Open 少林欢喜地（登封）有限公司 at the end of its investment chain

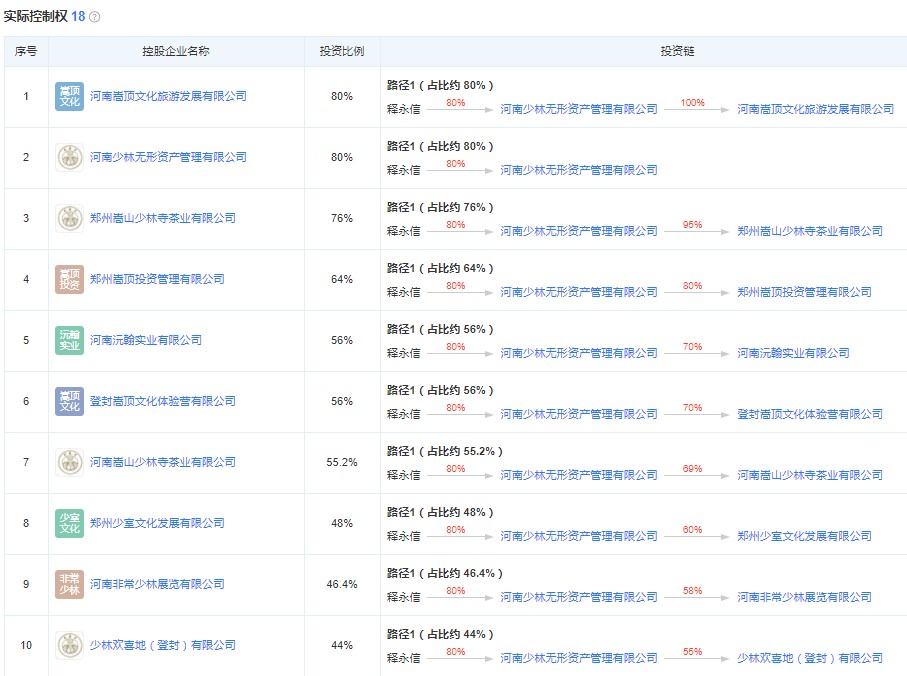coord(809,658)
